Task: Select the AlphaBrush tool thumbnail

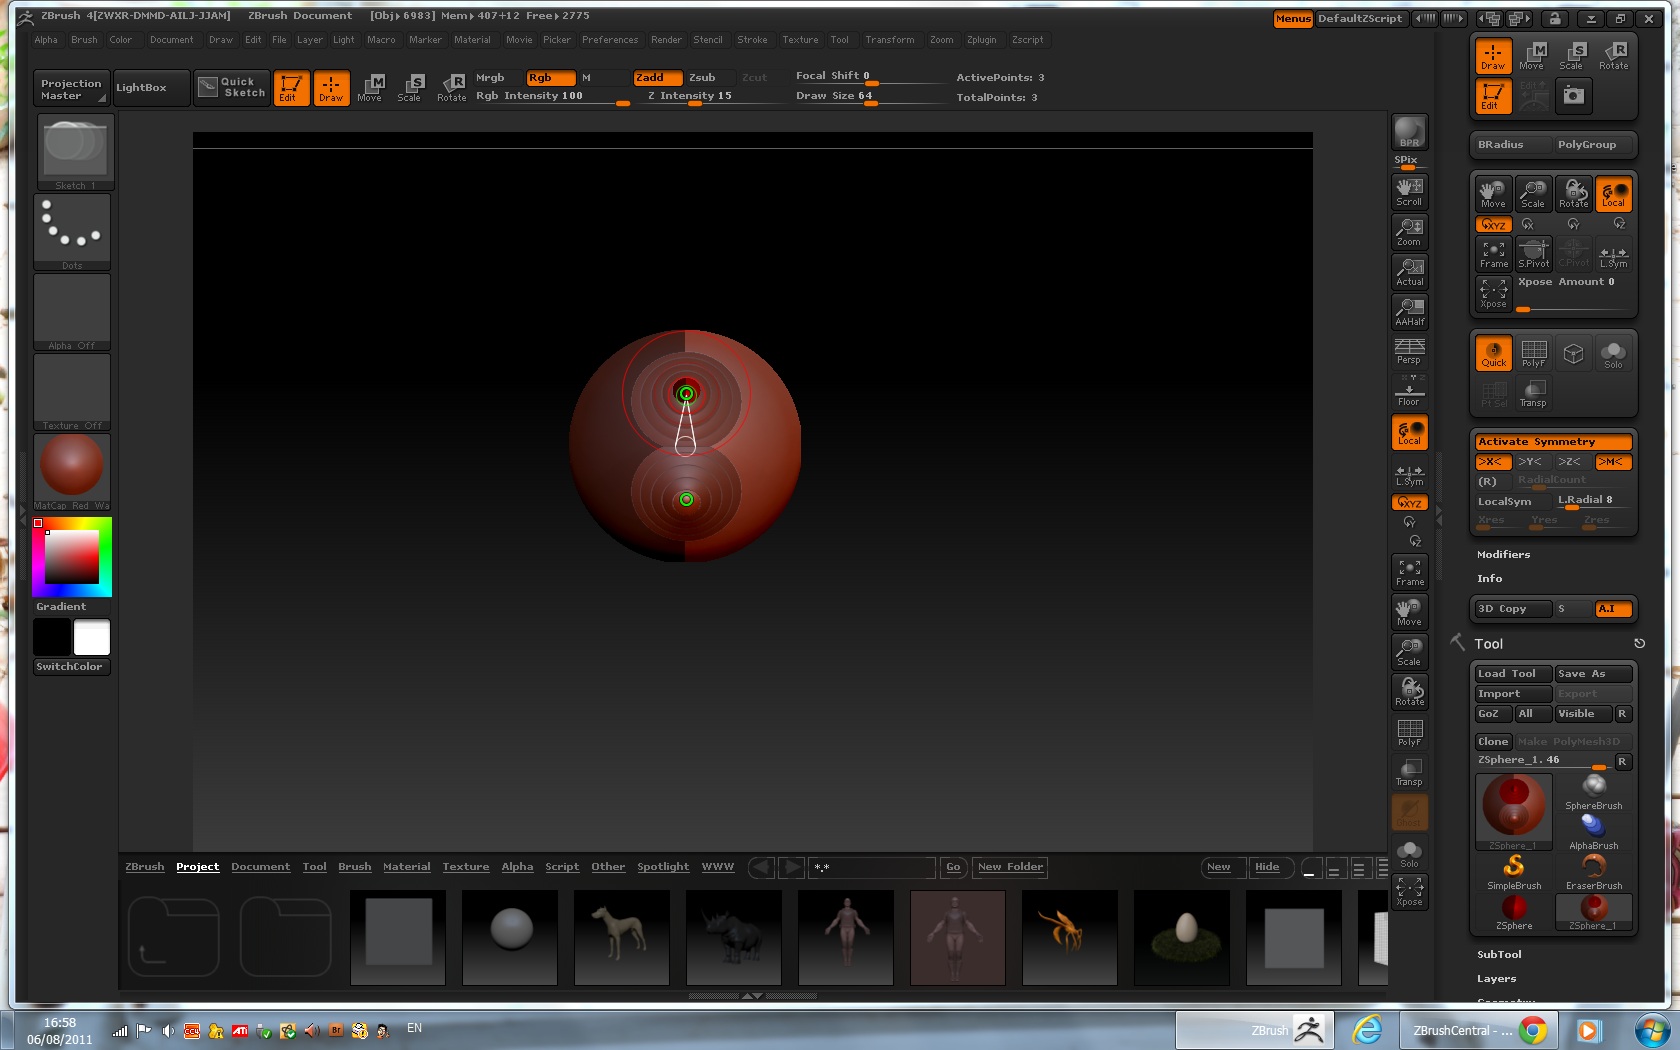Action: tap(1594, 832)
